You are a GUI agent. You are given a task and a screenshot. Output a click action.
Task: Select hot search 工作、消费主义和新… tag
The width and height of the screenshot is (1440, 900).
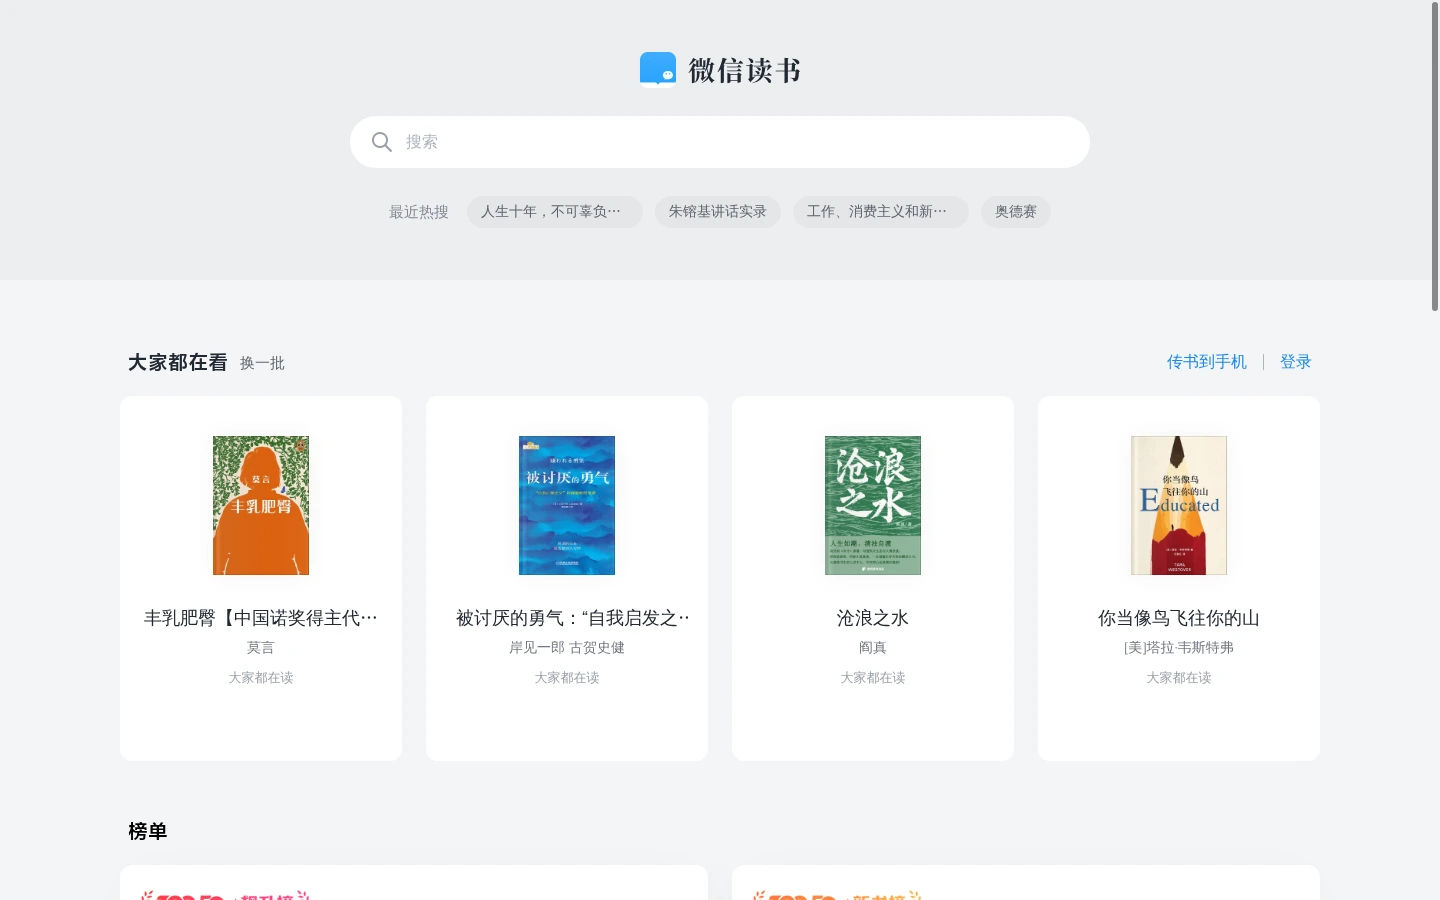pos(881,212)
